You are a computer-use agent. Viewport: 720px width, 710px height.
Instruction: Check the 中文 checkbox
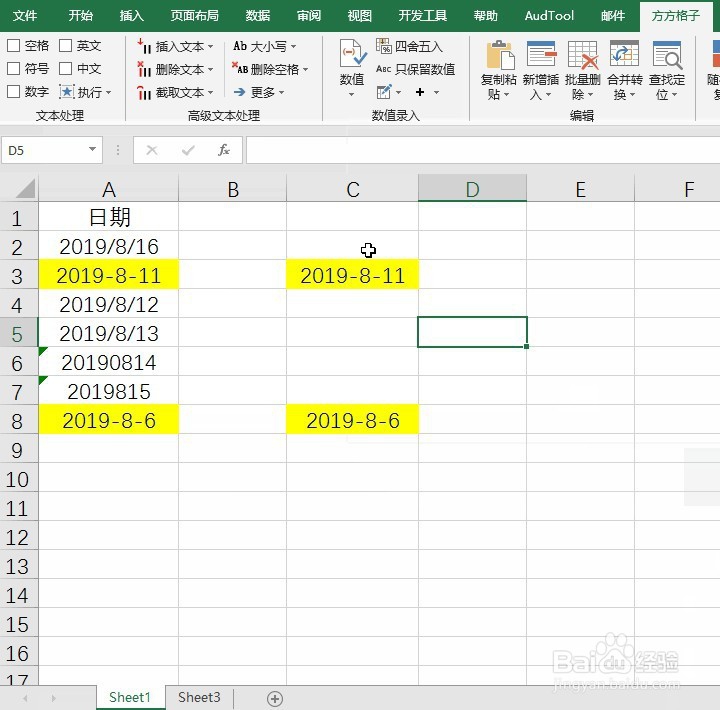click(66, 68)
